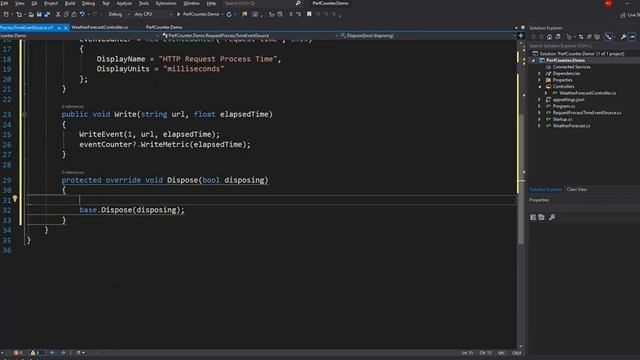Click the editor vertical scrollbar thumb

521,179
